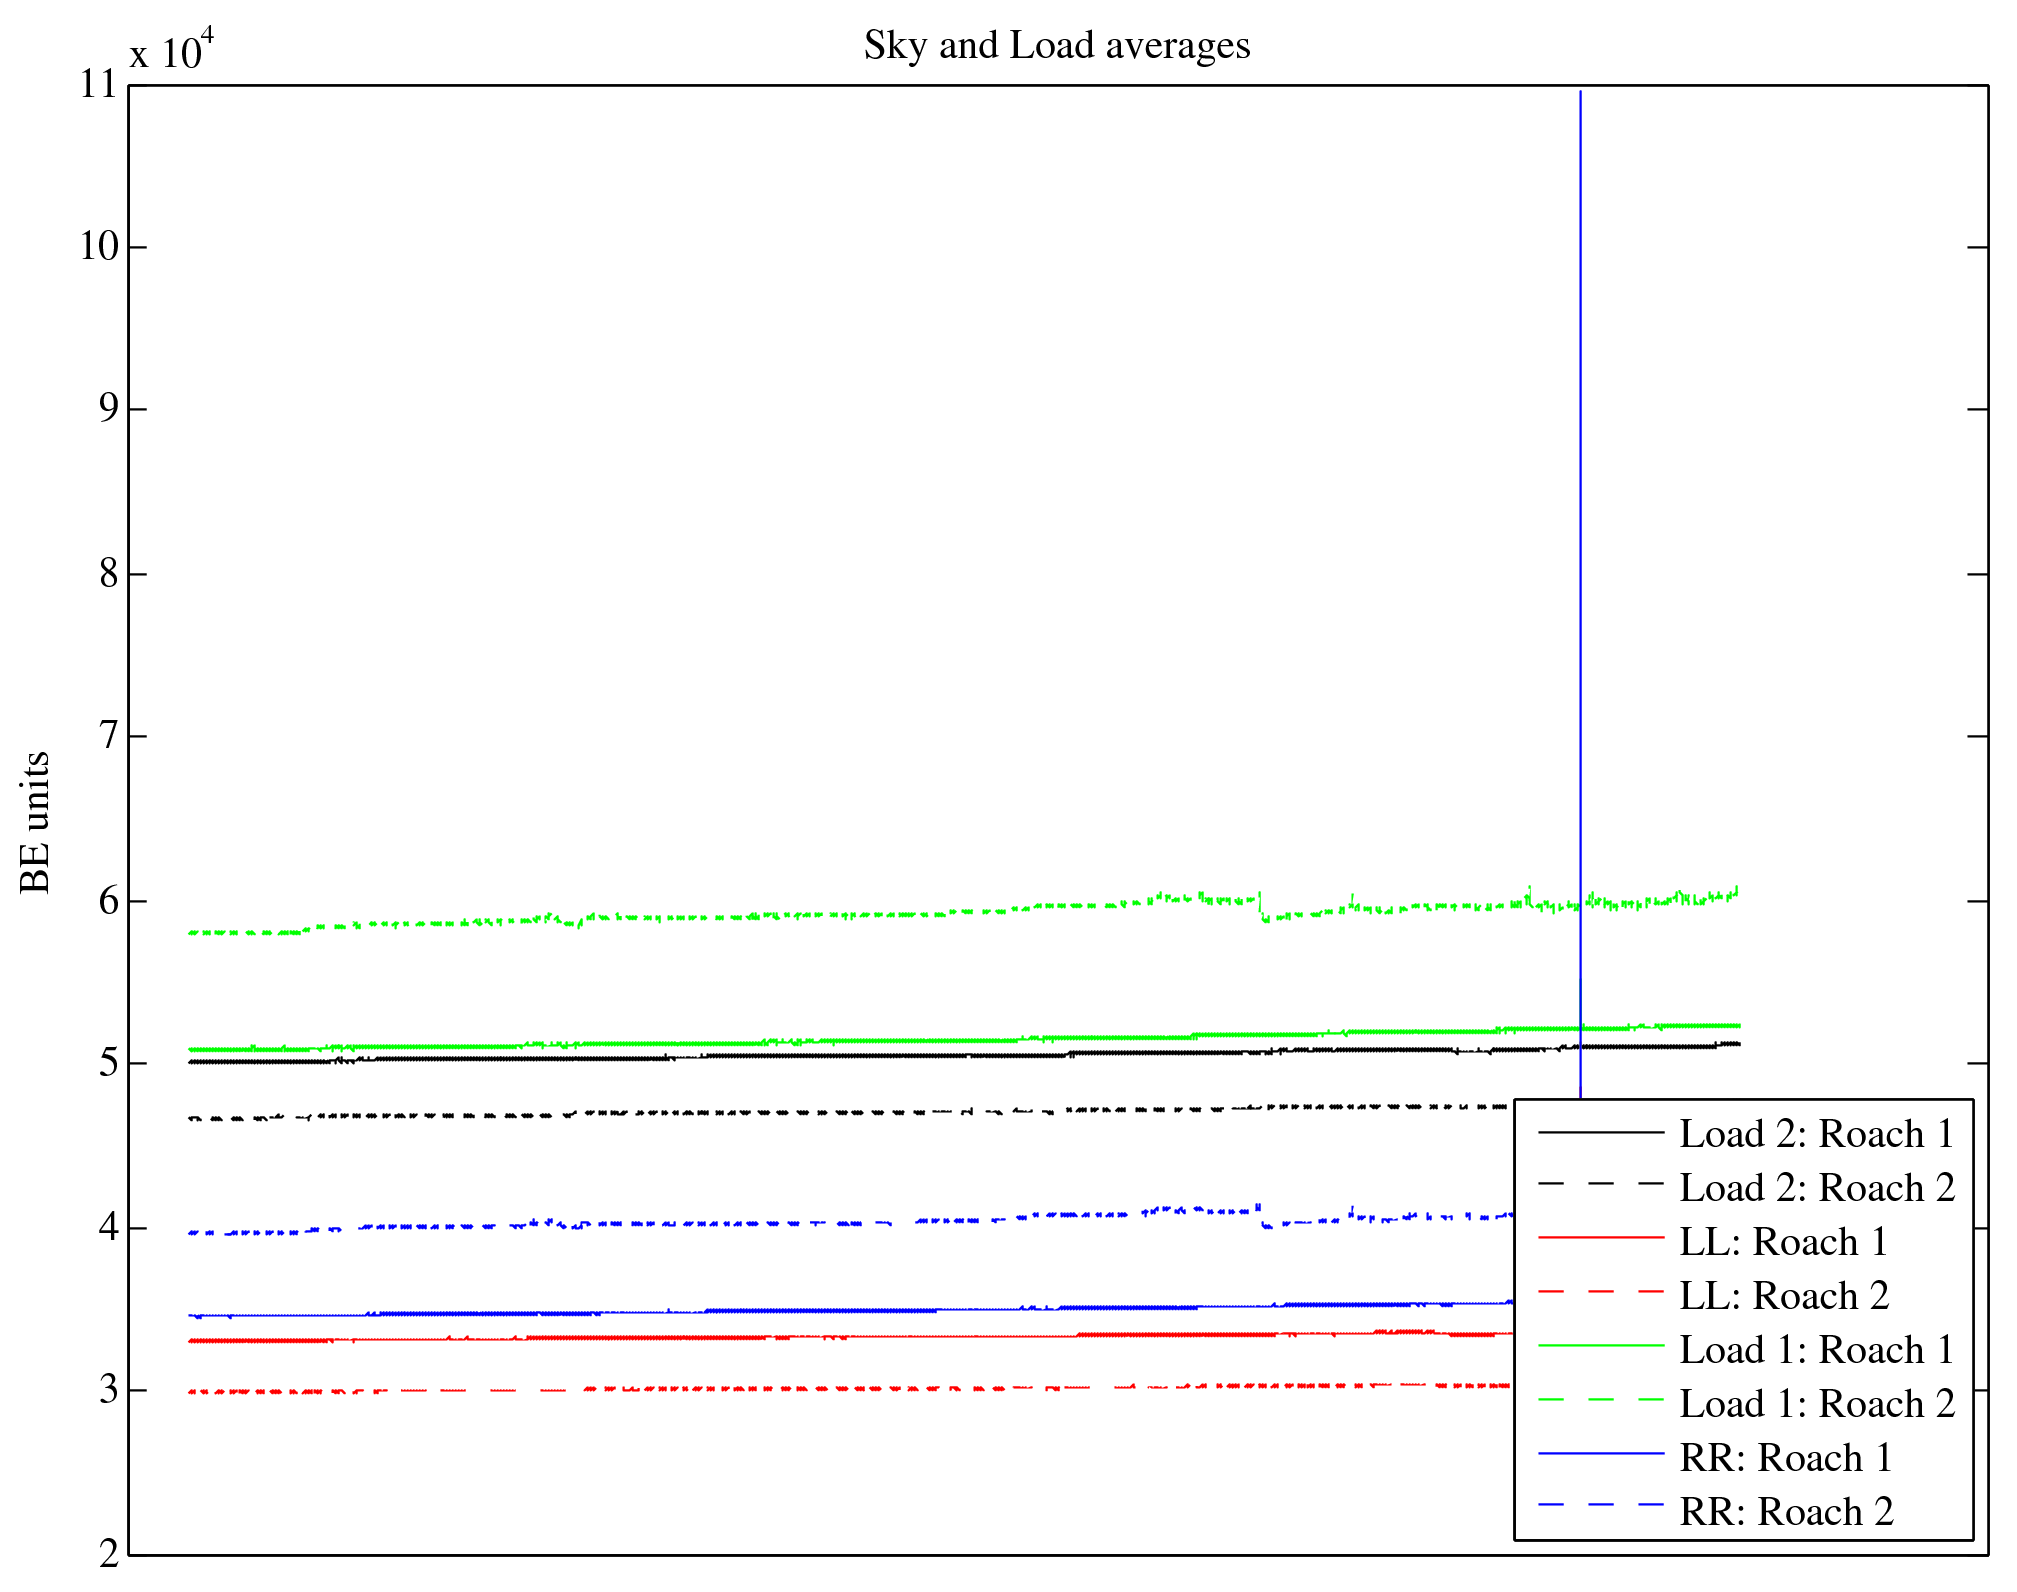Screen dimensions: 2017x1592
Task: Select the 'LL: Roach 2' legend label
Action: (x=1783, y=1296)
